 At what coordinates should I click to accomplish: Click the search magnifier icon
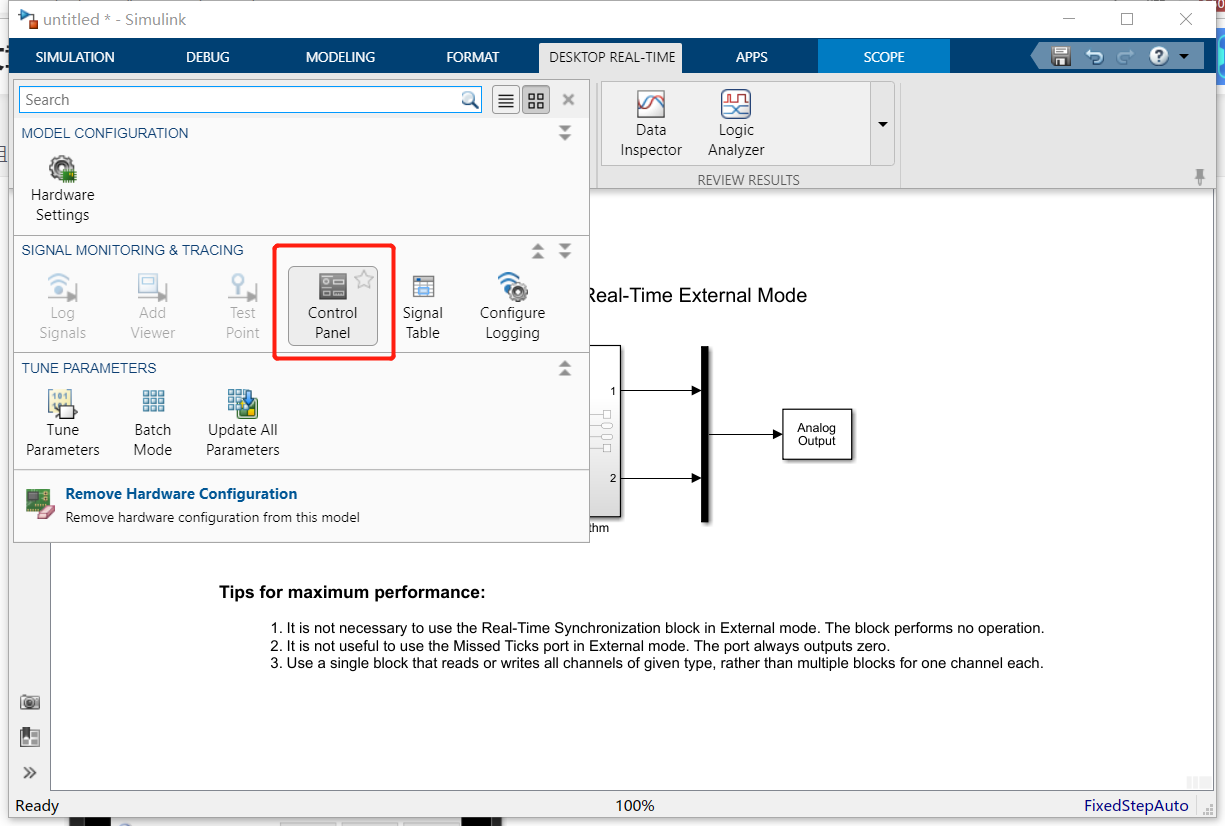470,100
